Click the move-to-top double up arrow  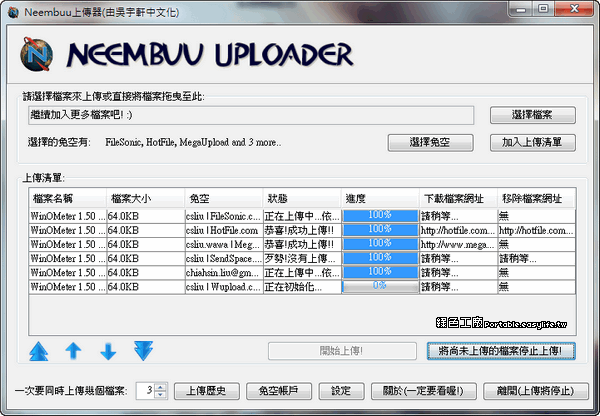pyautogui.click(x=39, y=351)
